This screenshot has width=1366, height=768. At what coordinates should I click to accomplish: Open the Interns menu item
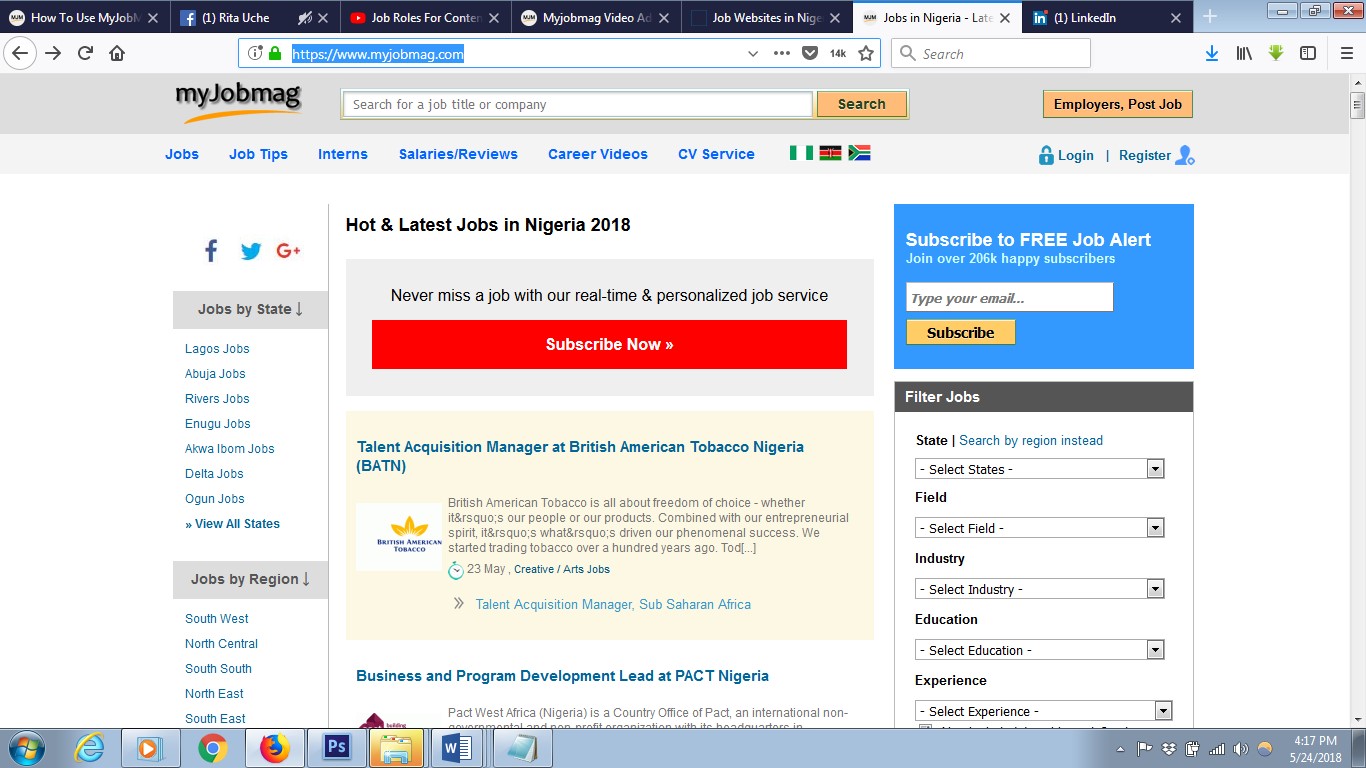343,154
